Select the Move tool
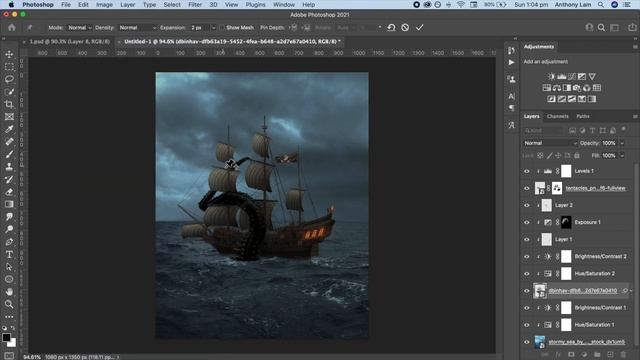This screenshot has width=640, height=360. [x=9, y=54]
